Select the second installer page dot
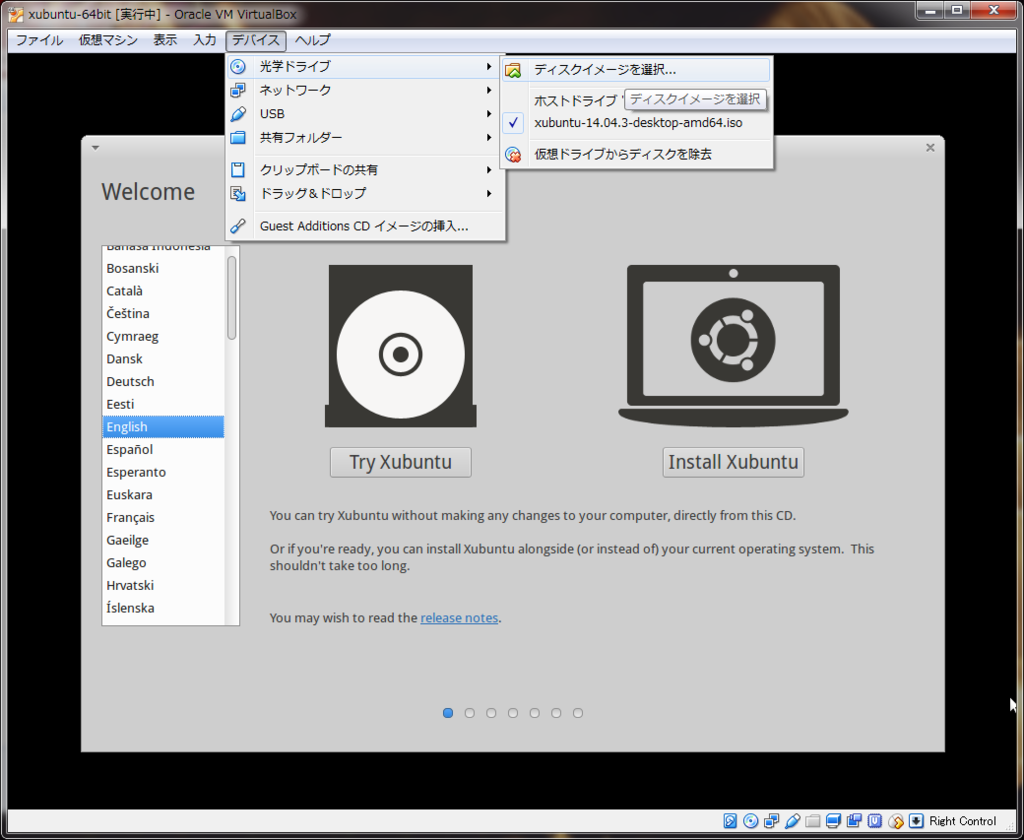Screen dimensions: 1024x840 pos(470,713)
